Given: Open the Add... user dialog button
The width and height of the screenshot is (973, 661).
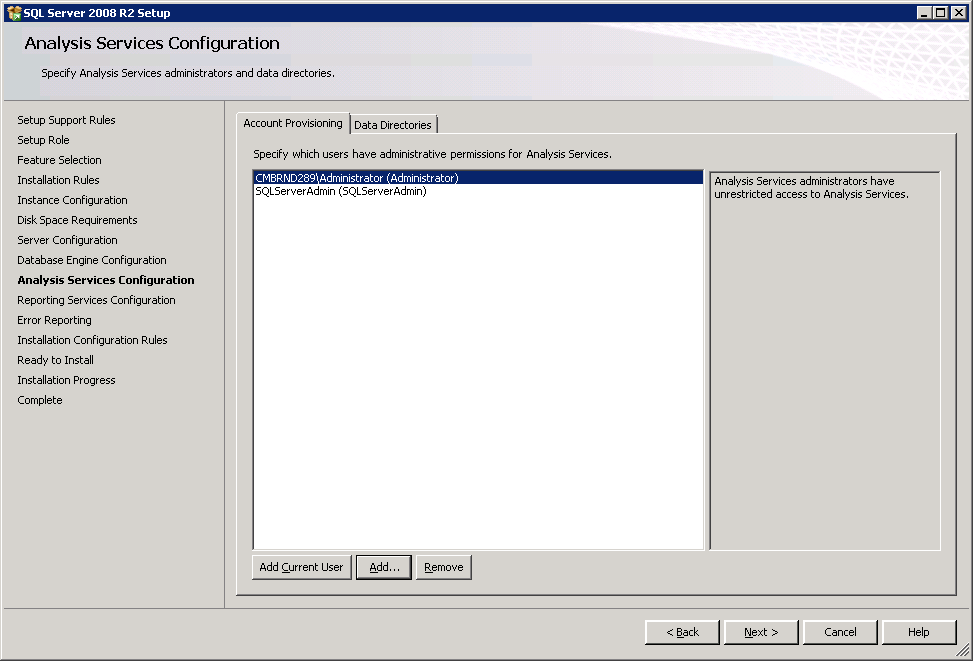Looking at the screenshot, I should pyautogui.click(x=384, y=567).
